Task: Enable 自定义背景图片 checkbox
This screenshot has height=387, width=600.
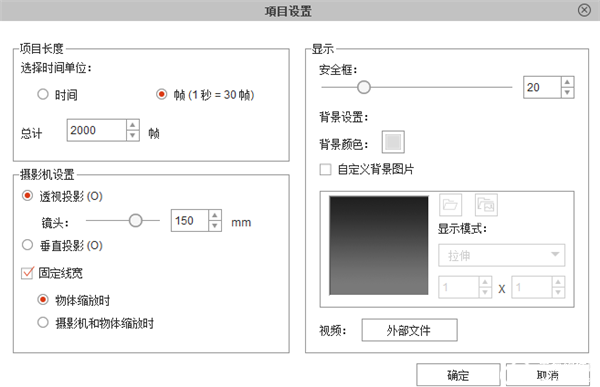Action: point(325,169)
